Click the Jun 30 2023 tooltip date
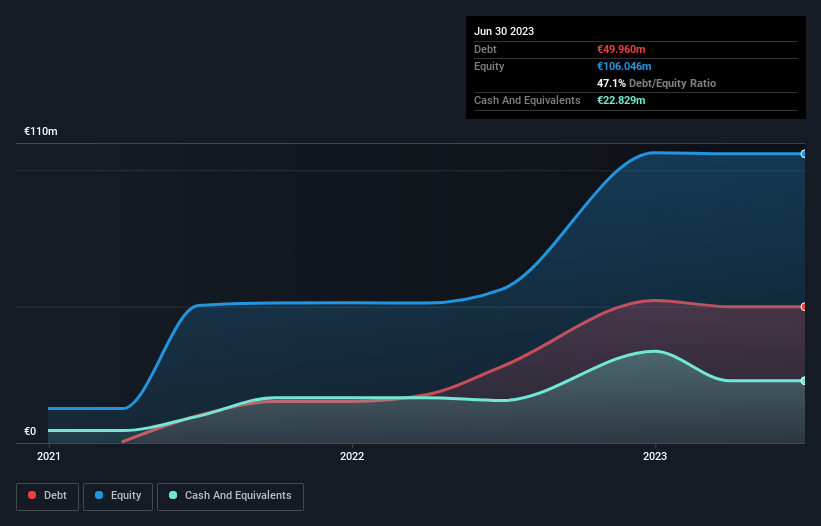 (504, 31)
